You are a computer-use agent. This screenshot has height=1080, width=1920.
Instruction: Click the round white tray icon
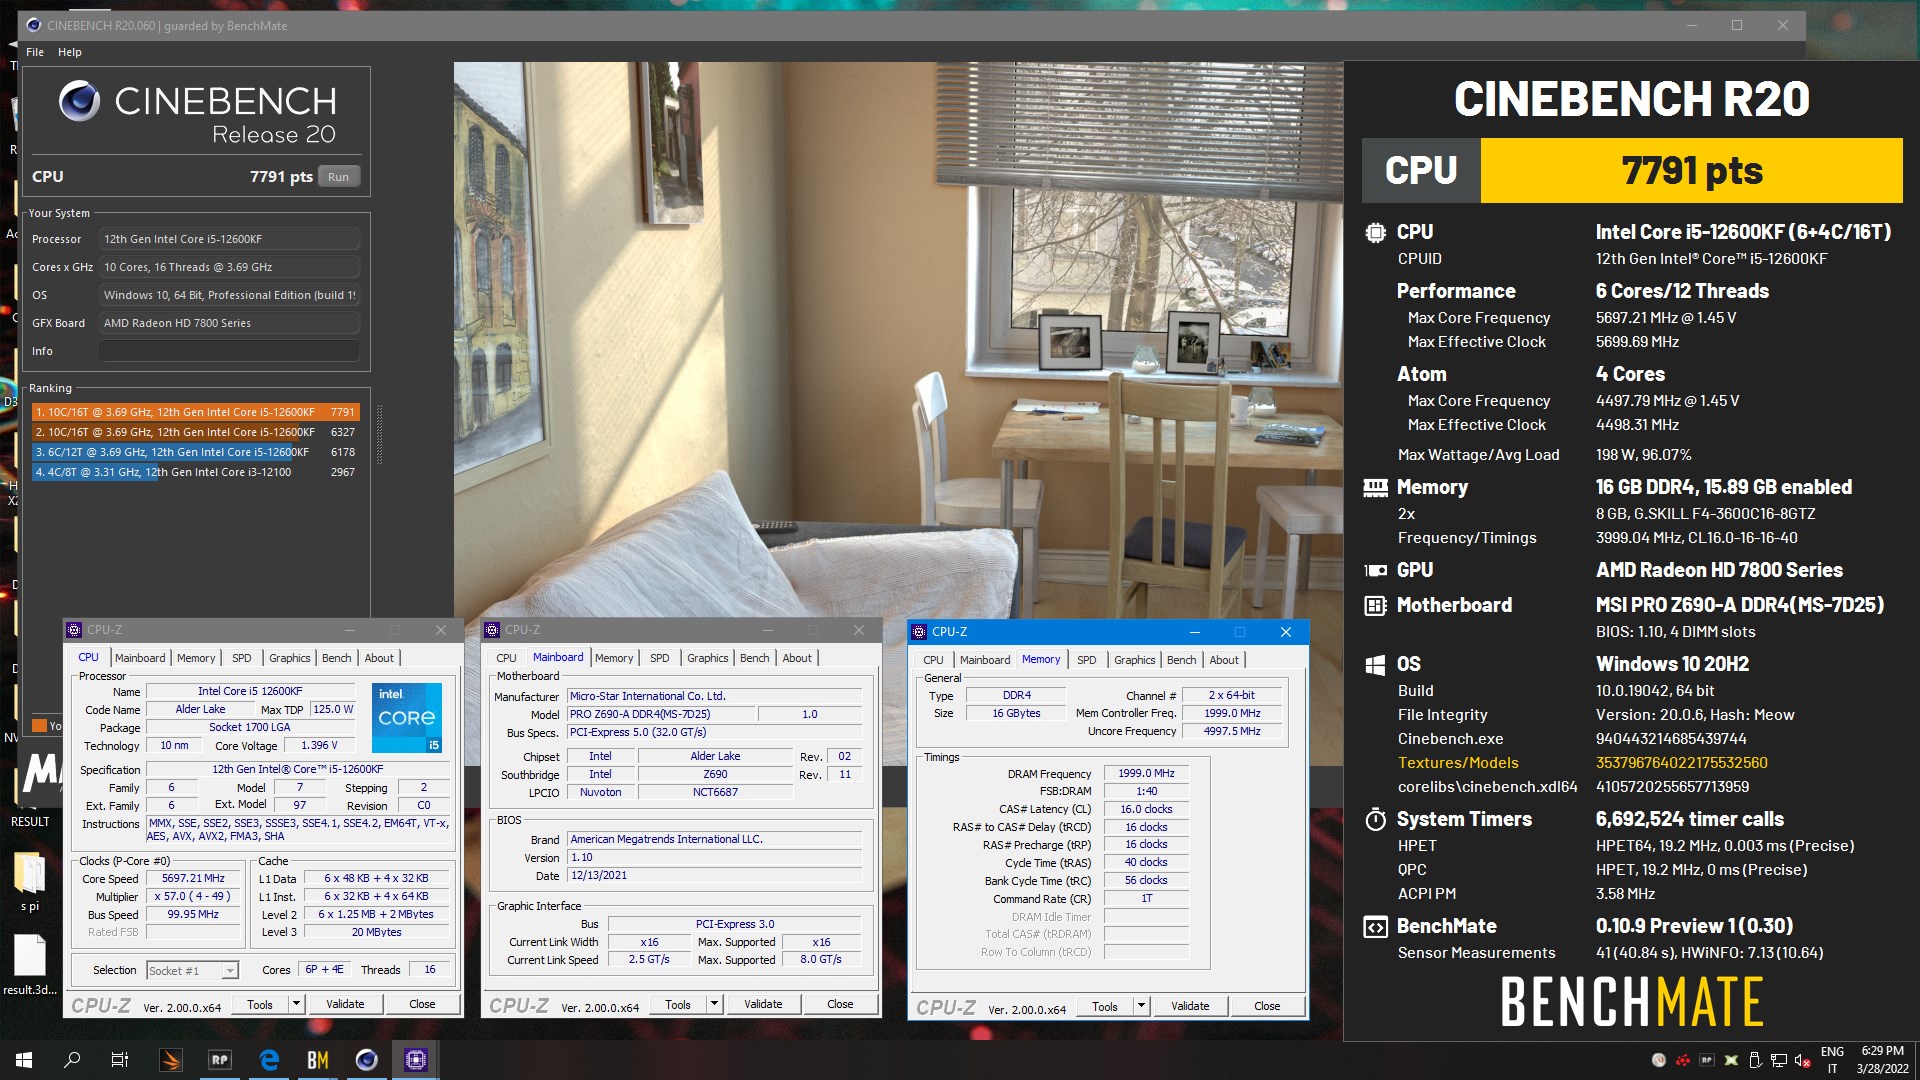[1659, 1060]
